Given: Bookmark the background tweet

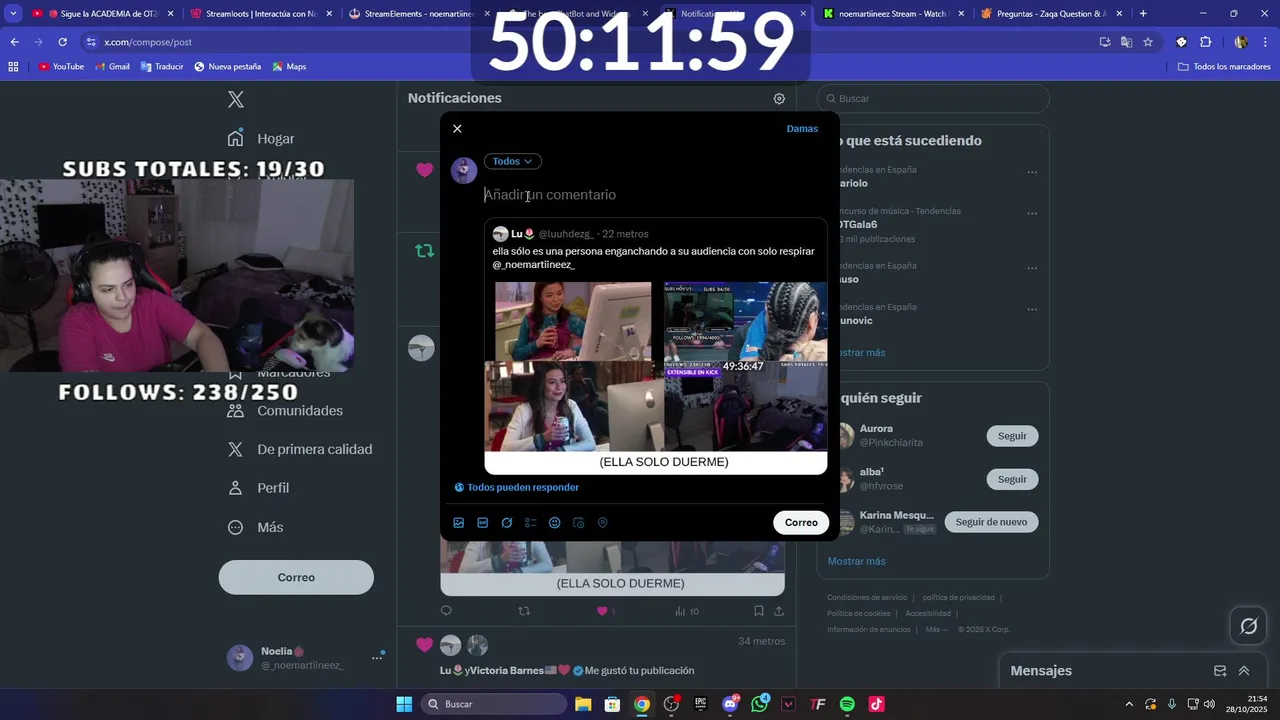Looking at the screenshot, I should (x=758, y=611).
